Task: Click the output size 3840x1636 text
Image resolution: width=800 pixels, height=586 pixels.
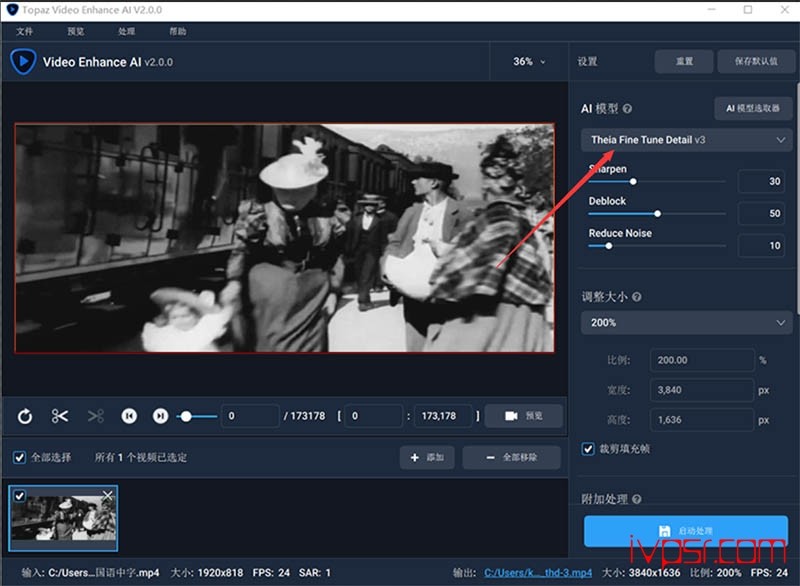Action: point(654,573)
